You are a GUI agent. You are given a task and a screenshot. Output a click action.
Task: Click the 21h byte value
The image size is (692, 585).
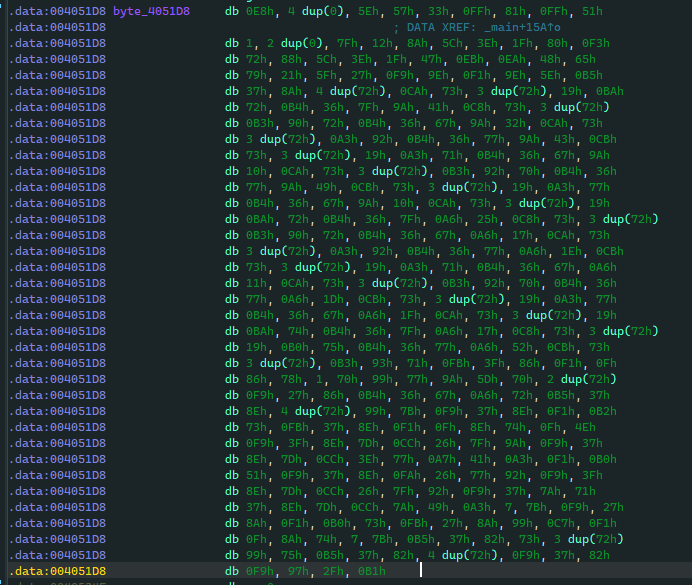(x=291, y=75)
